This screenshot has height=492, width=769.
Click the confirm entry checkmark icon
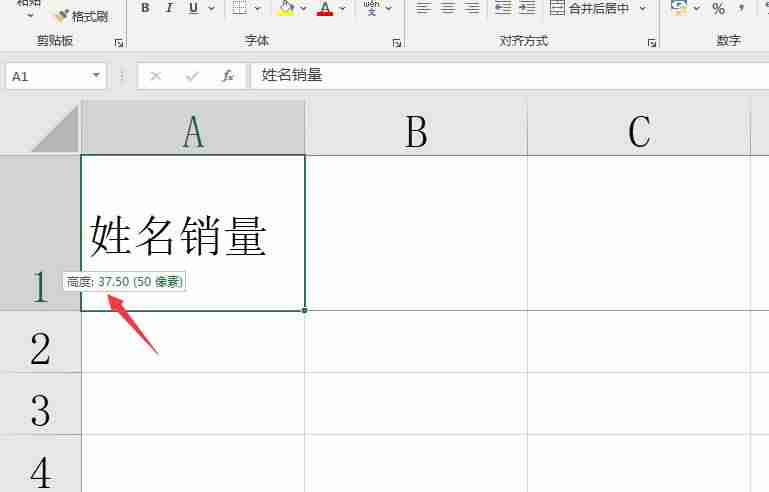coord(192,76)
